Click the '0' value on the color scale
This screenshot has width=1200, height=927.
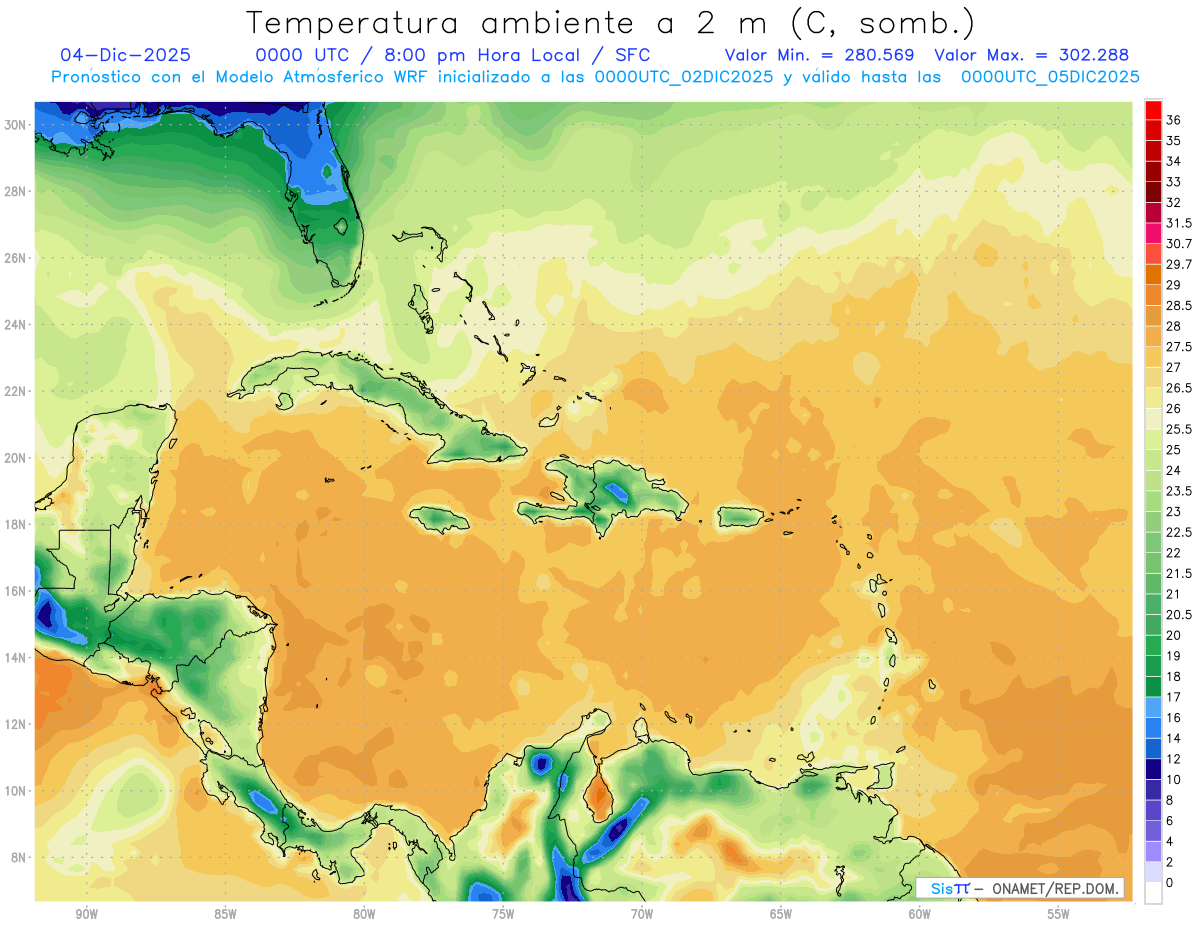(1171, 882)
